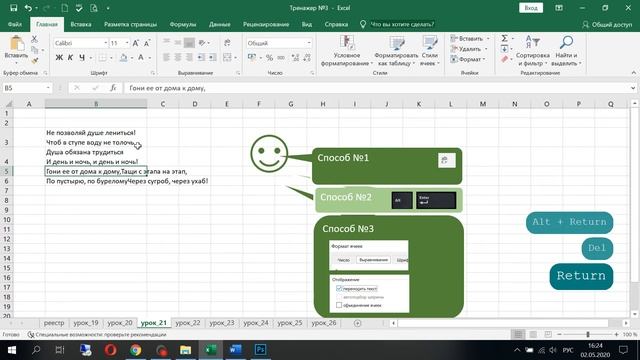Screen dimensions: 640x360
Task: Click the Undo arrow icon
Action: coord(28,8)
